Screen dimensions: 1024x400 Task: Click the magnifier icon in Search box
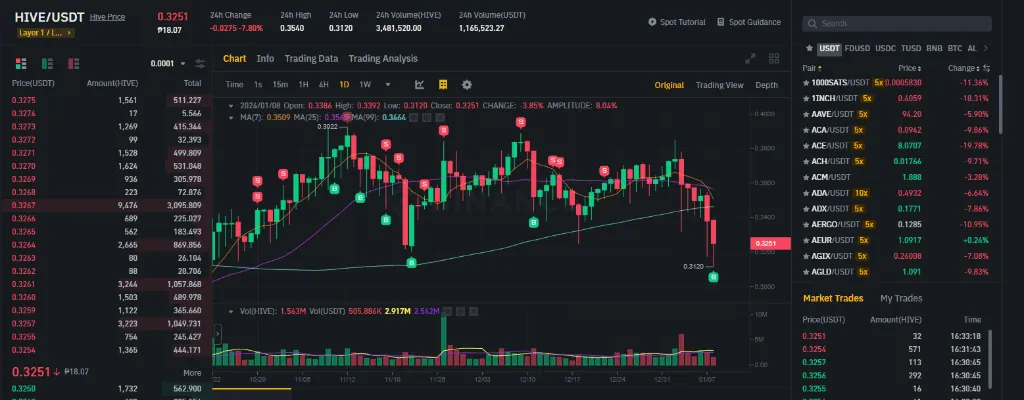(x=812, y=24)
